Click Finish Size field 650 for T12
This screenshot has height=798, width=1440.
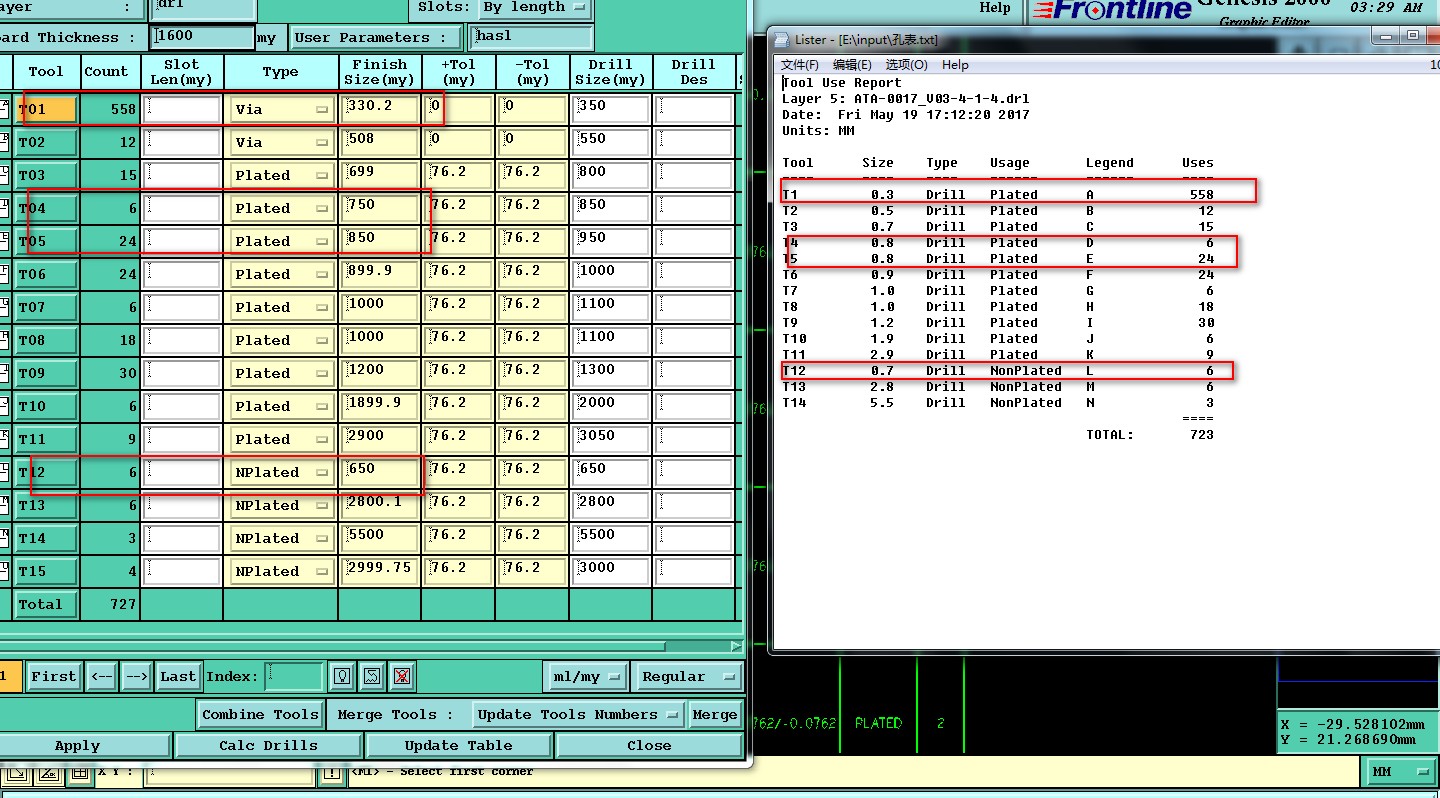pyautogui.click(x=381, y=472)
